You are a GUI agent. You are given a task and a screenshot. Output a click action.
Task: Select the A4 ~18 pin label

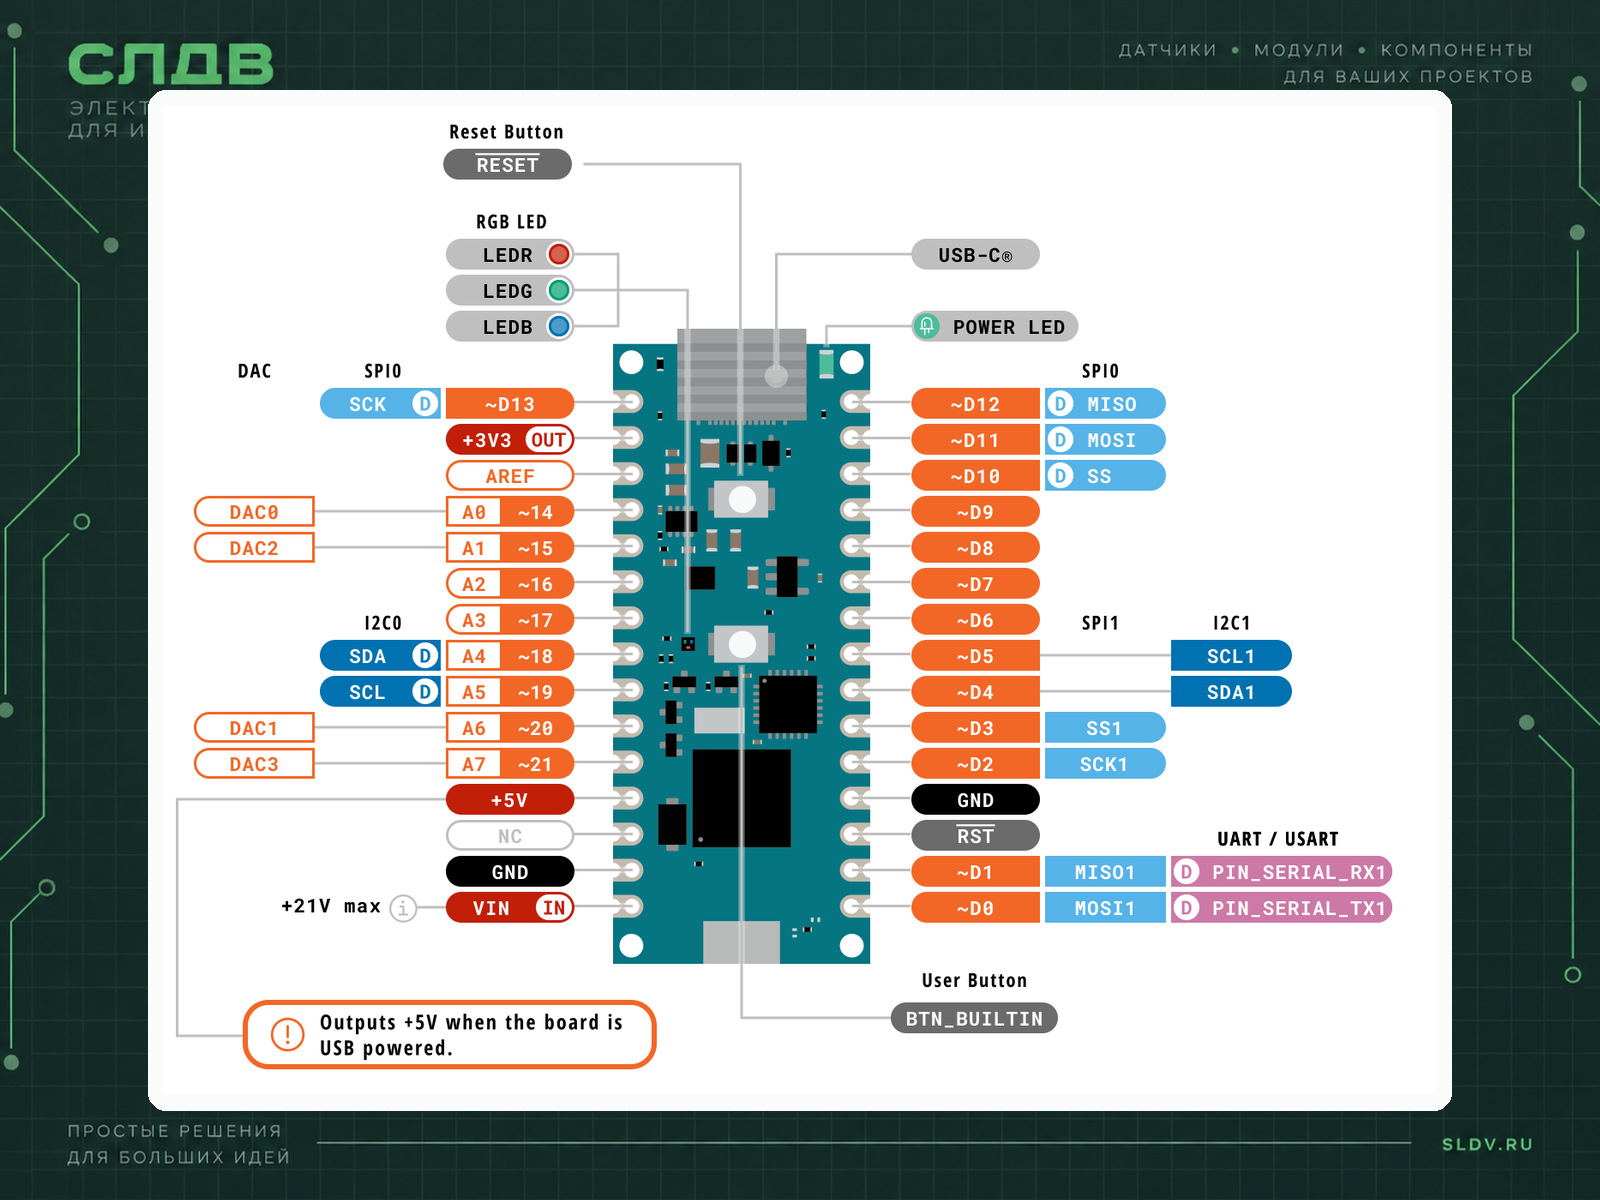pos(510,656)
